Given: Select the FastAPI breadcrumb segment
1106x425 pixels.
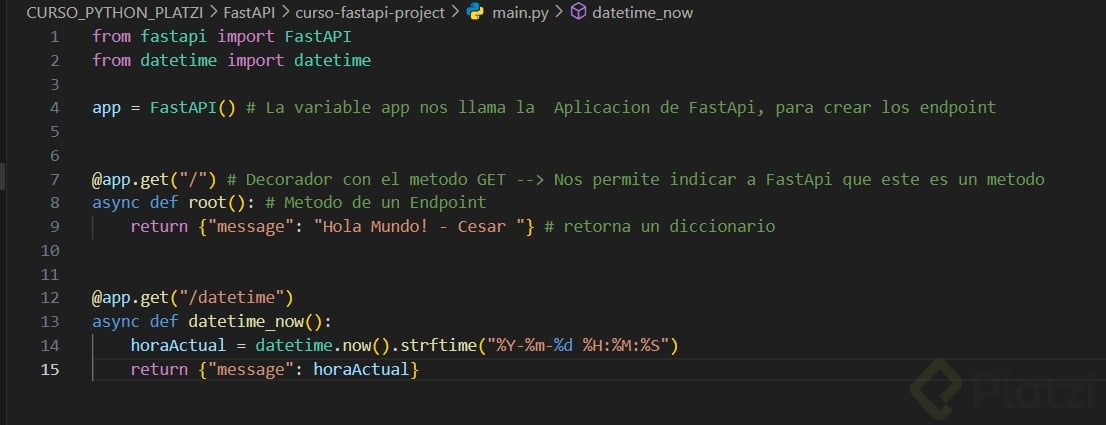Looking at the screenshot, I should point(248,13).
